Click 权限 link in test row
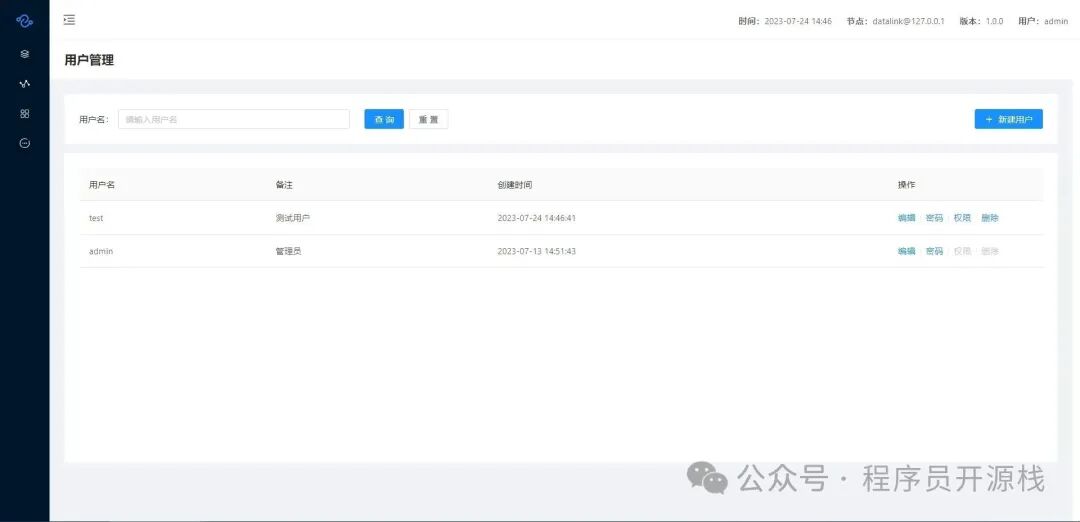Screen dimensions: 1080x522 point(962,218)
